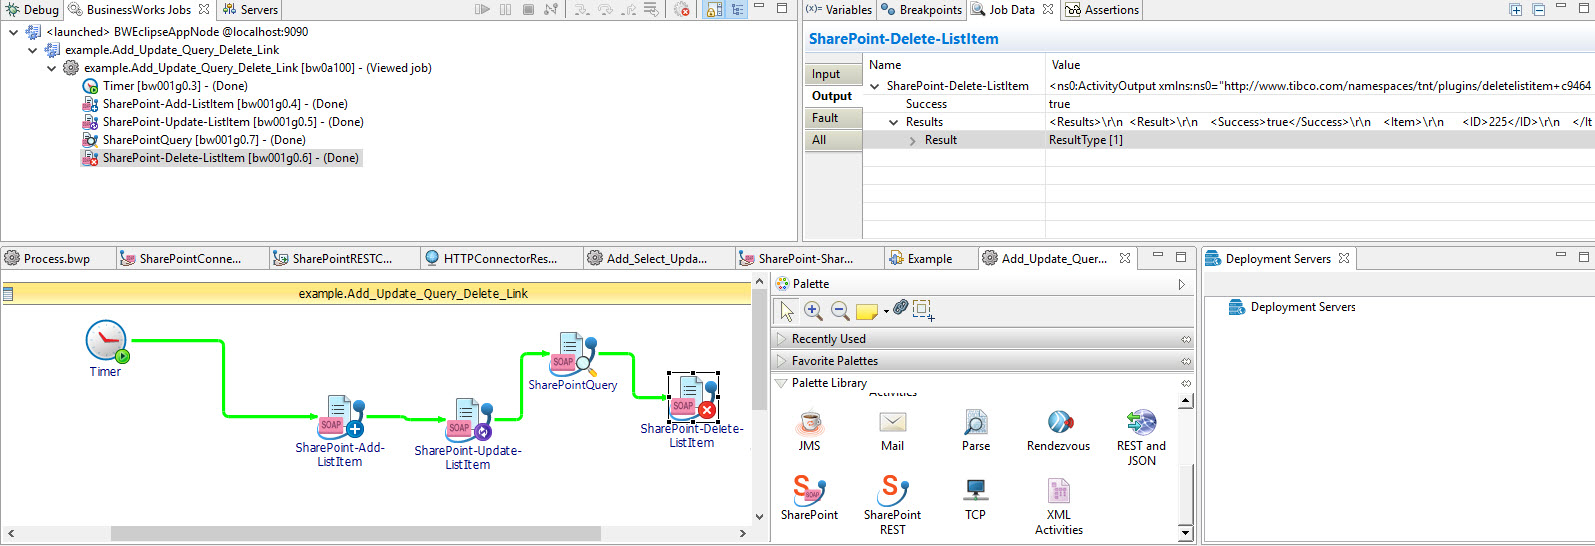1595x546 pixels.
Task: Switch to the Assertions tab
Action: click(x=1102, y=10)
